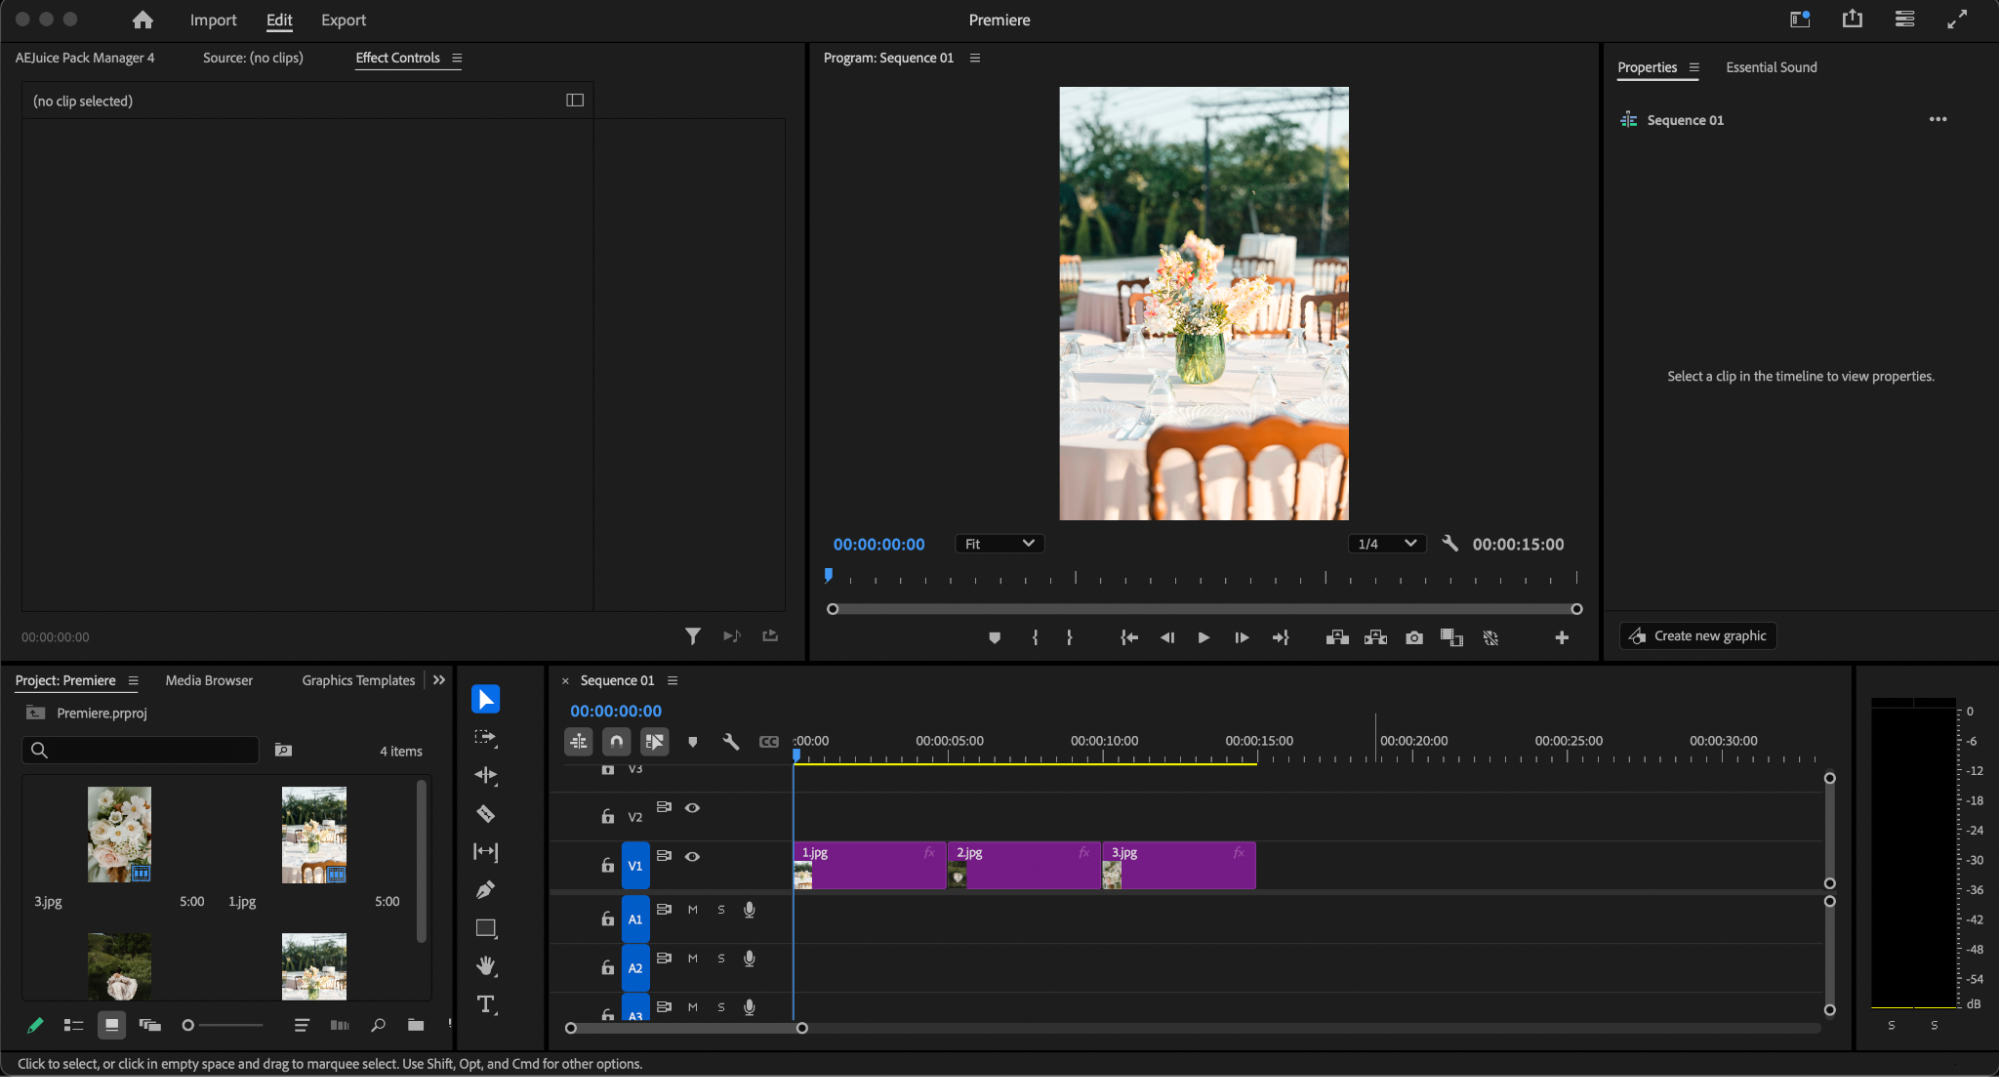Open the Fit zoom level dropdown
This screenshot has height=1077, width=1999.
(x=999, y=544)
